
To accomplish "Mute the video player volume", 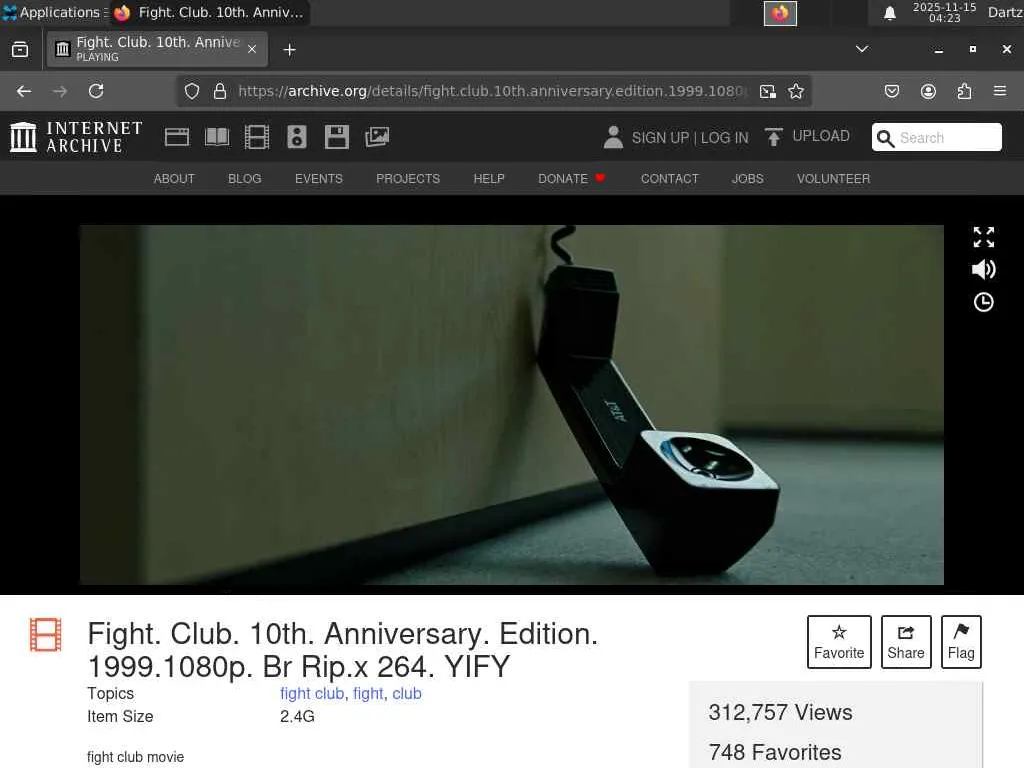I will pos(984,269).
